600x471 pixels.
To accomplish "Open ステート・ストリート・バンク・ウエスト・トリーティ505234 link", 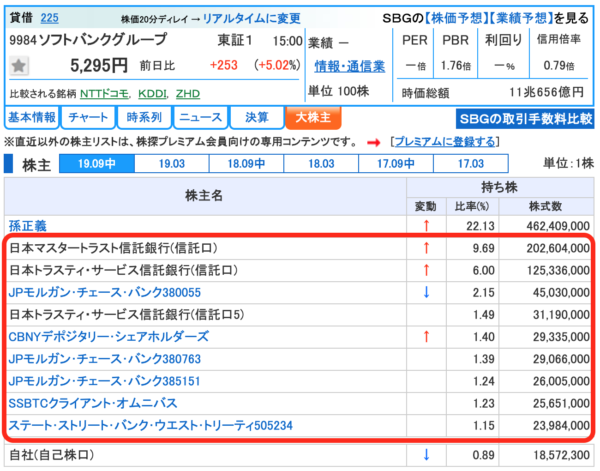I will click(x=150, y=425).
